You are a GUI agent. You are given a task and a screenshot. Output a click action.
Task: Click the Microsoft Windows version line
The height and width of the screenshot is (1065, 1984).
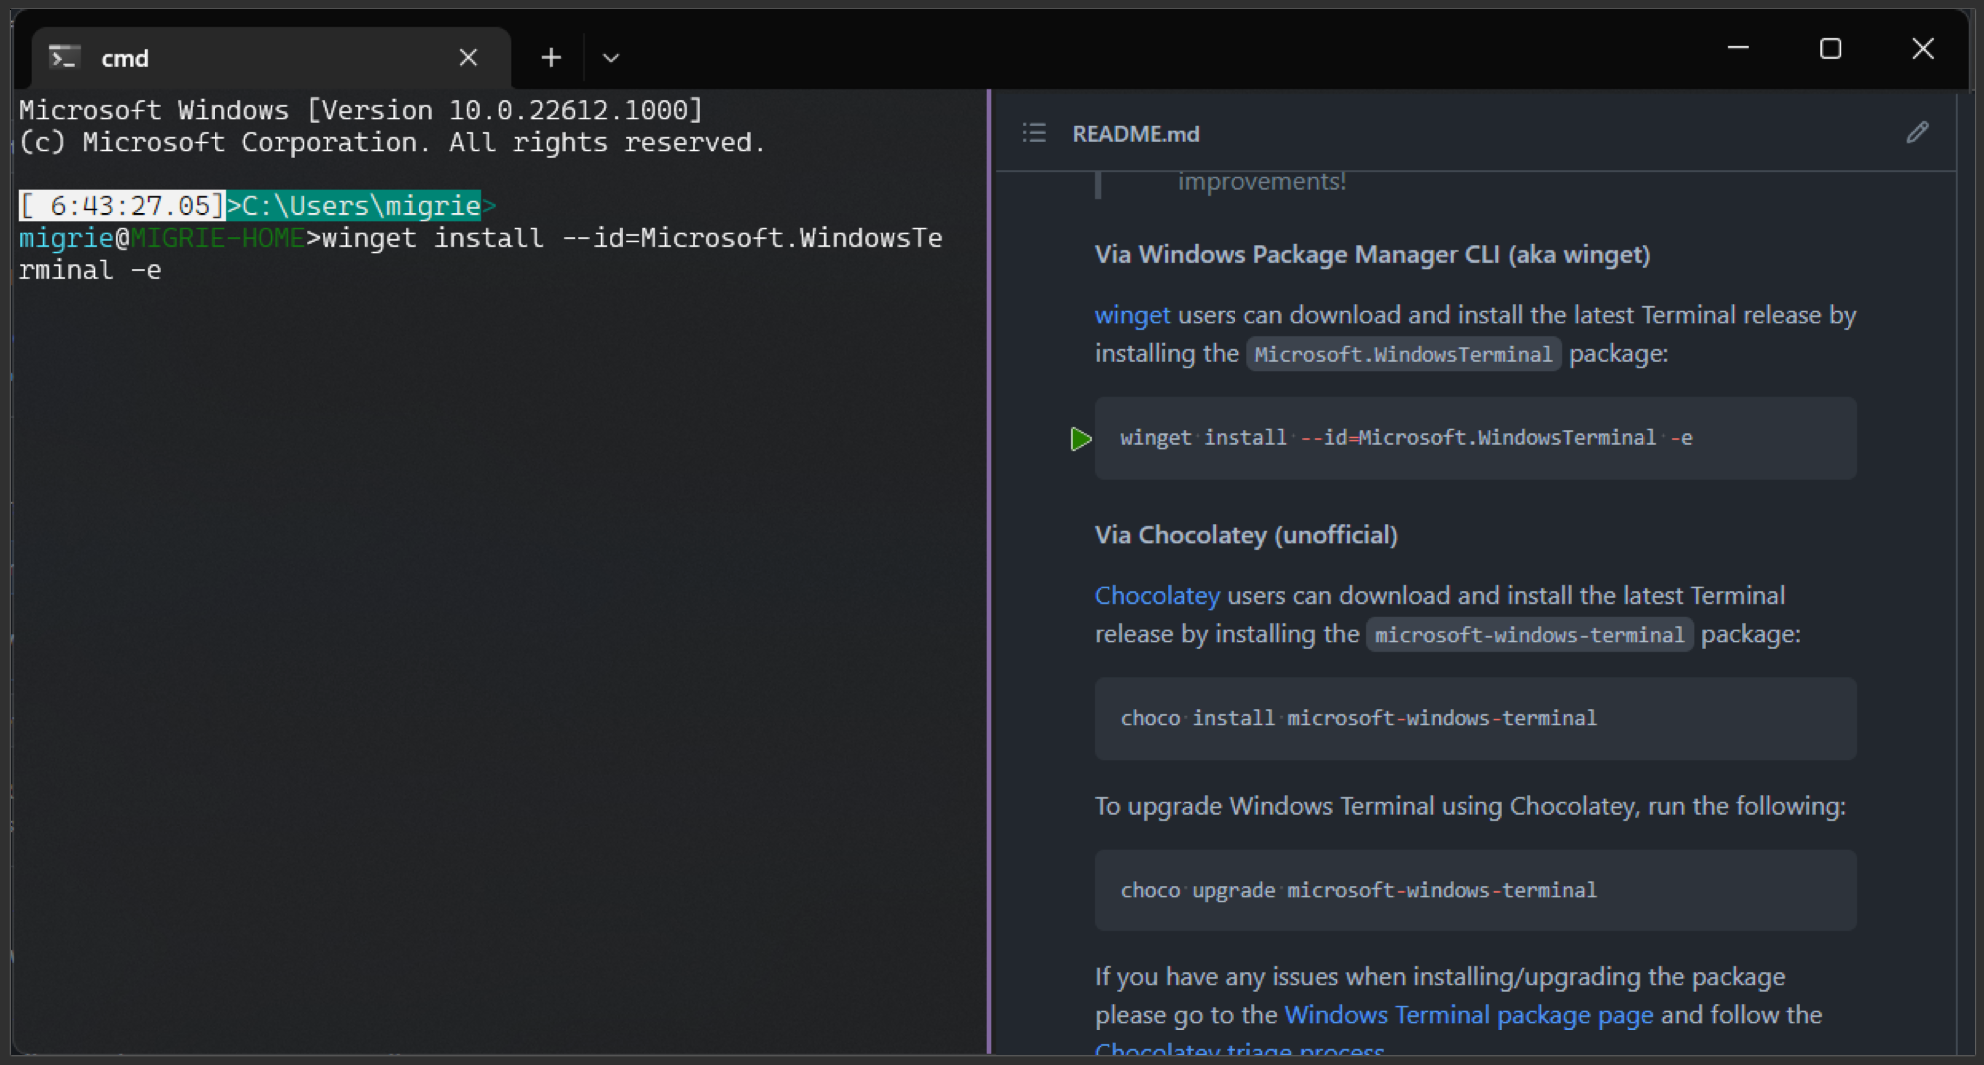coord(361,110)
